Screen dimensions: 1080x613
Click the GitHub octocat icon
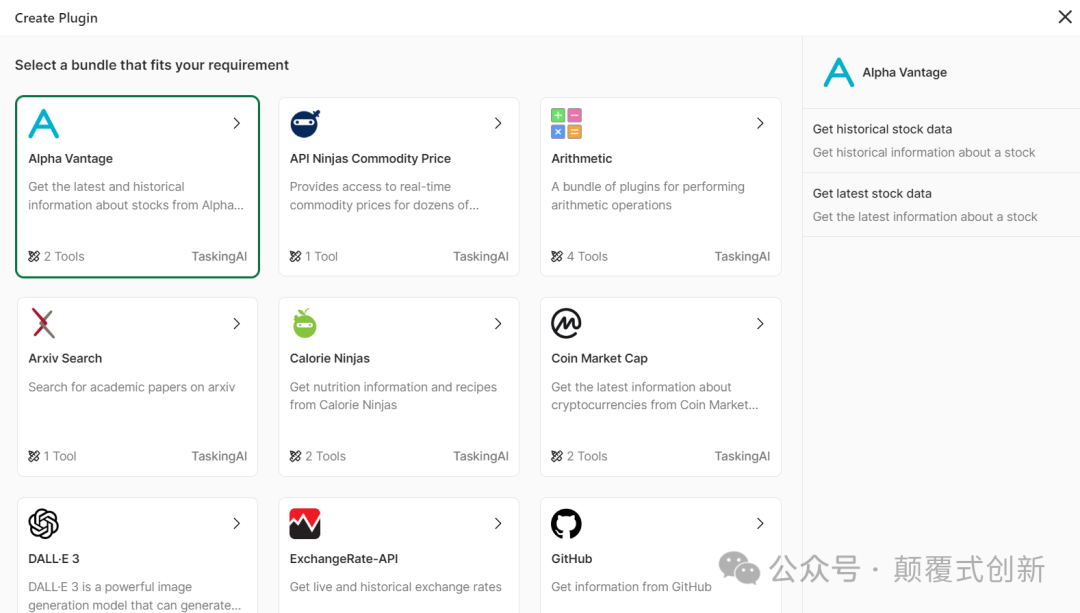566,523
